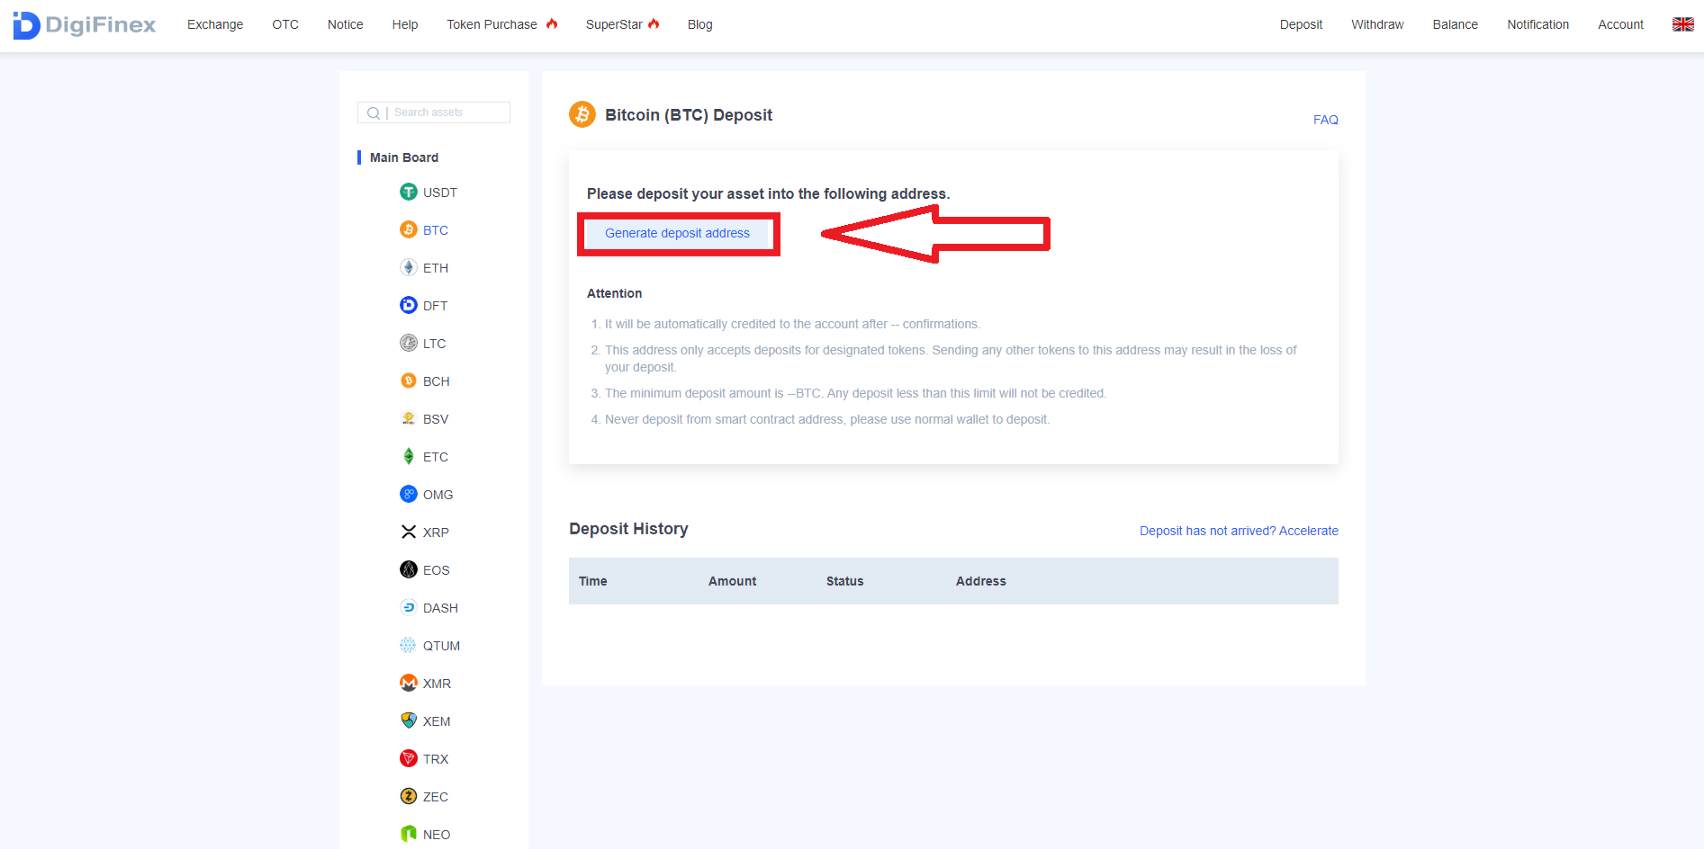Image resolution: width=1704 pixels, height=849 pixels.
Task: Click the OMG coin icon
Action: [408, 494]
